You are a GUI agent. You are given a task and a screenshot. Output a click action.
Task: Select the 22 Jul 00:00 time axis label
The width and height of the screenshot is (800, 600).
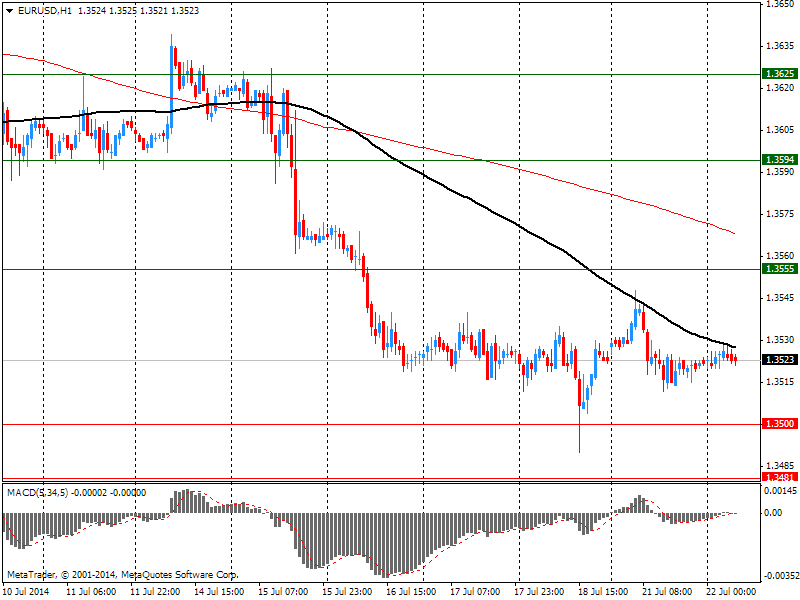coord(731,592)
